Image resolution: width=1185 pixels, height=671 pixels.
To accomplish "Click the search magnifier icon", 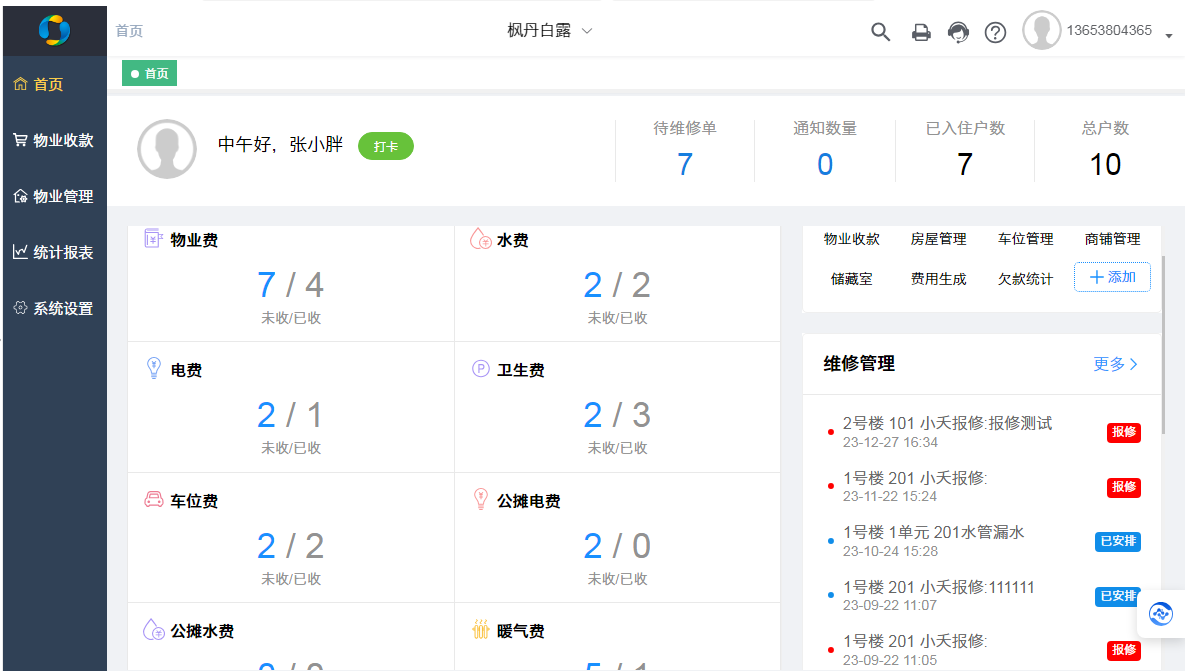I will 880,32.
